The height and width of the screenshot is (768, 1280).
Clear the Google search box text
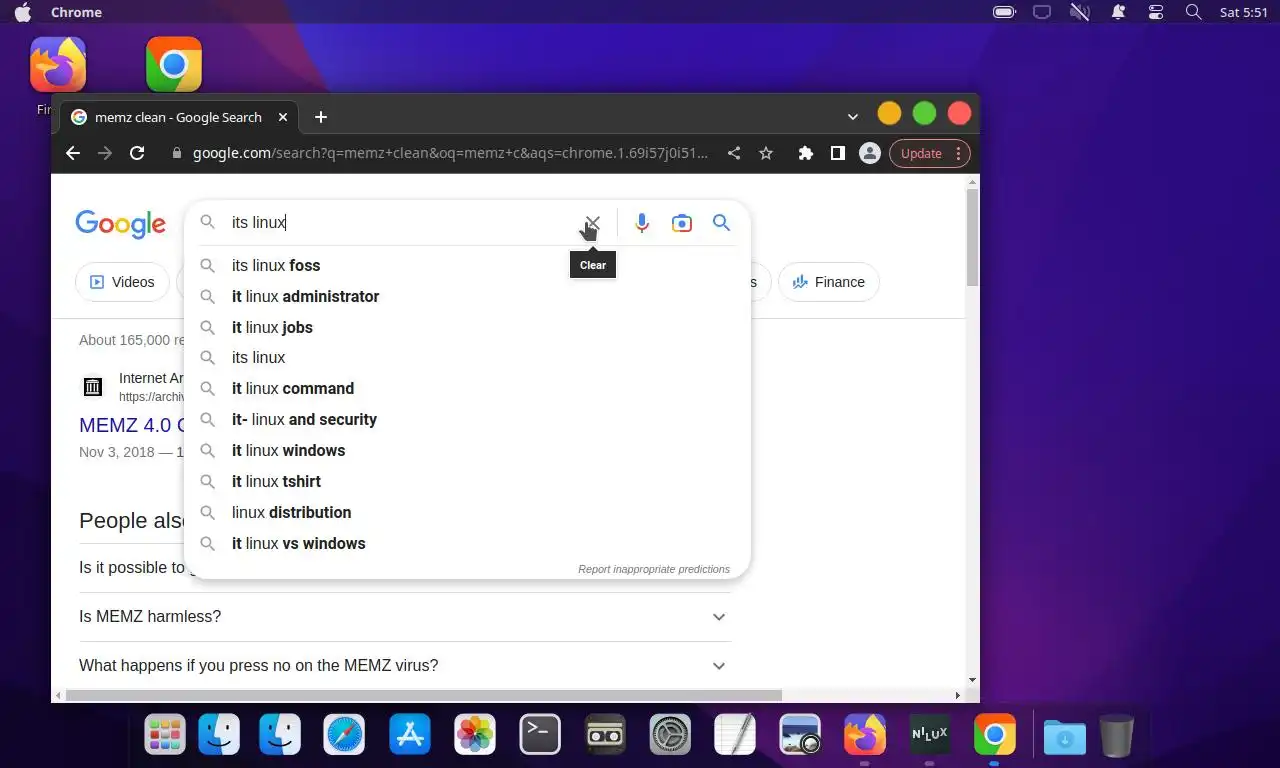pyautogui.click(x=593, y=223)
